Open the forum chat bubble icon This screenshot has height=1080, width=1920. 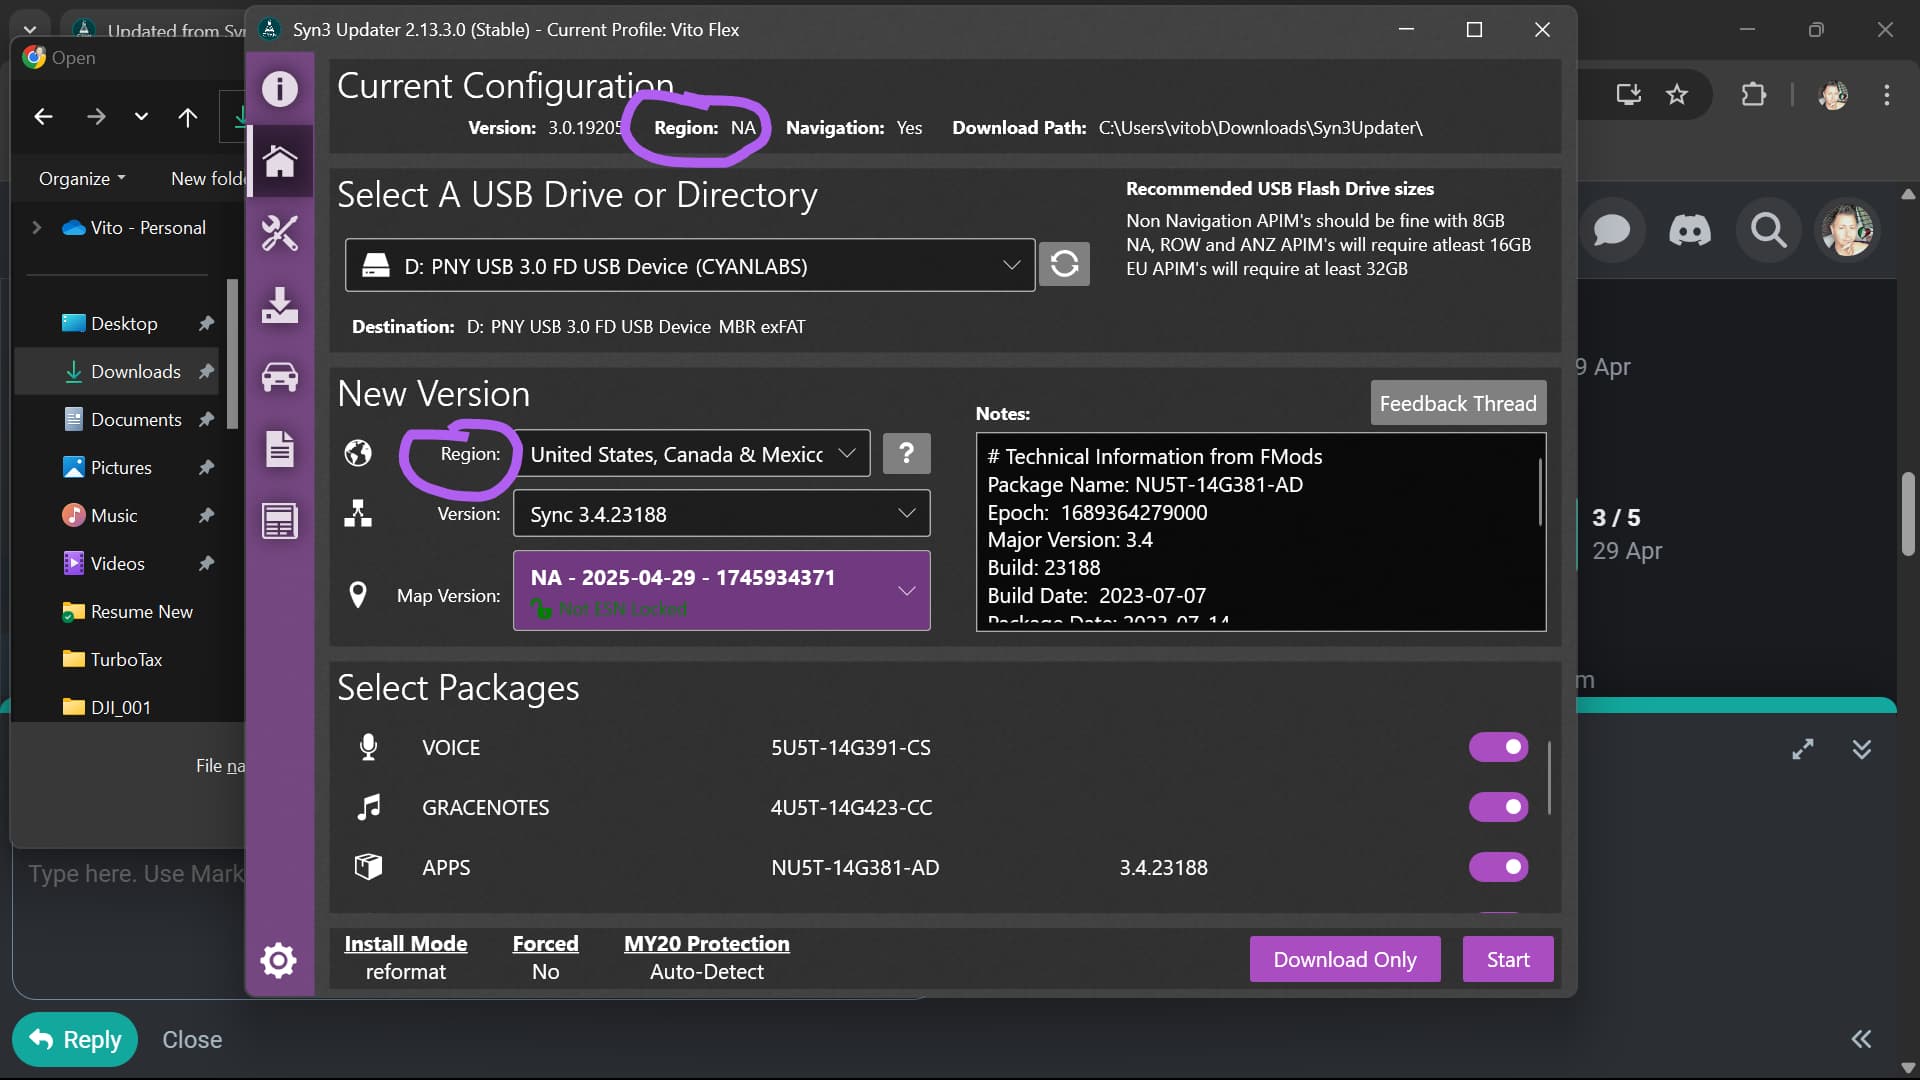point(1612,230)
